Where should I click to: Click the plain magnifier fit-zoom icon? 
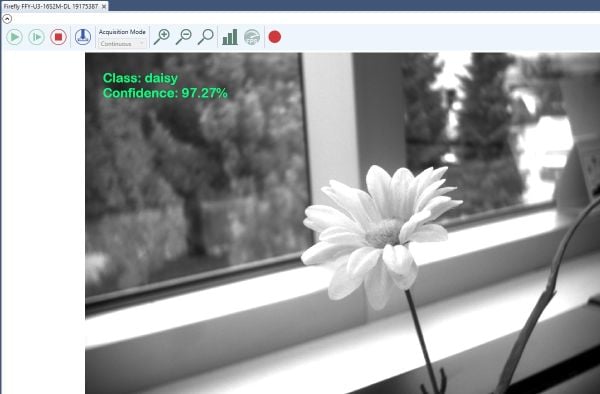(206, 37)
